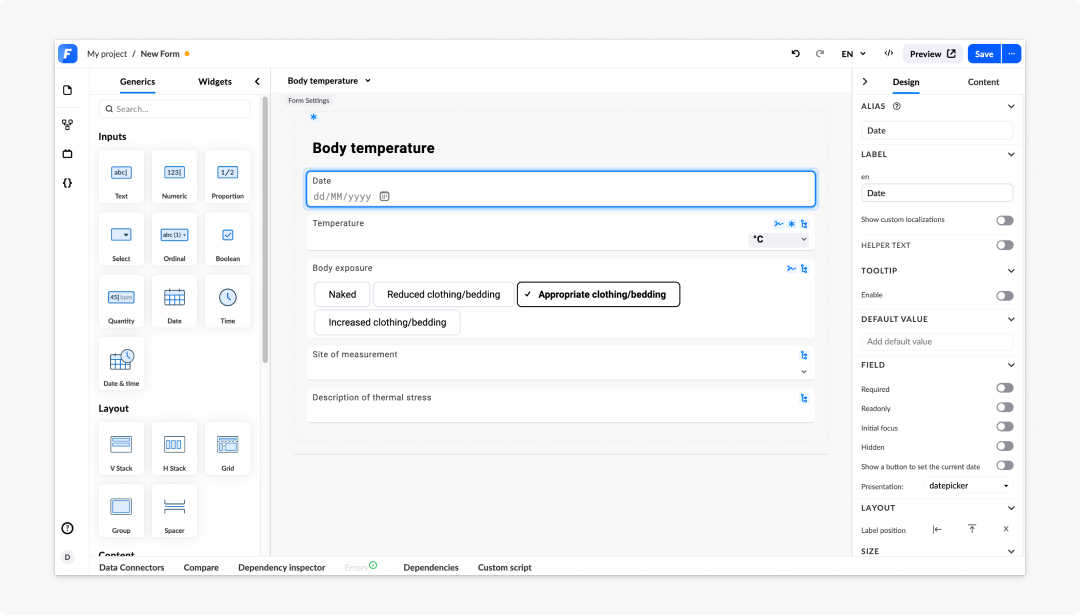Select the Select input widget

(x=121, y=239)
